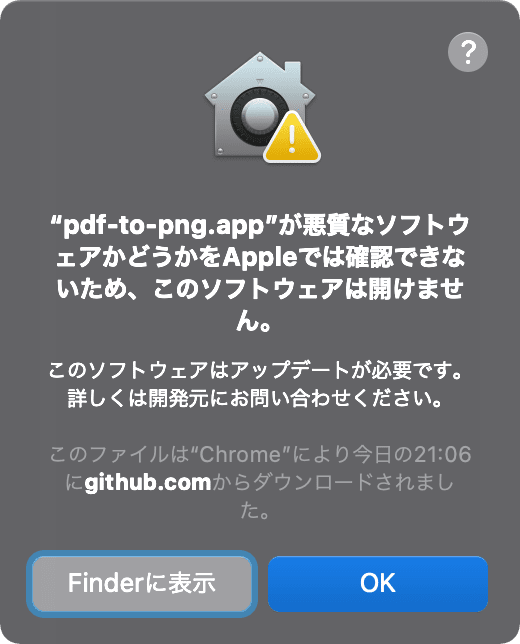Image resolution: width=520 pixels, height=644 pixels.
Task: Click the final "た。" line of download info
Action: (x=255, y=511)
